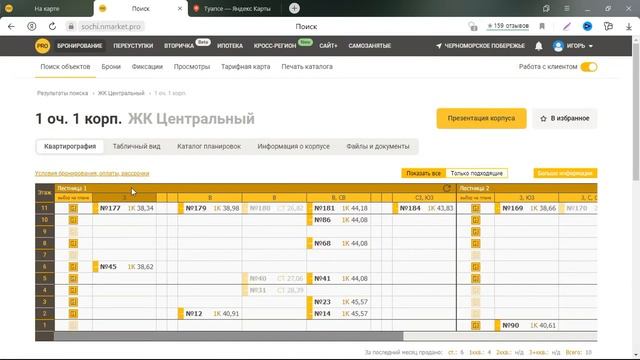Switch to Просмотры tab
Screen dimensions: 640x360
click(192, 67)
